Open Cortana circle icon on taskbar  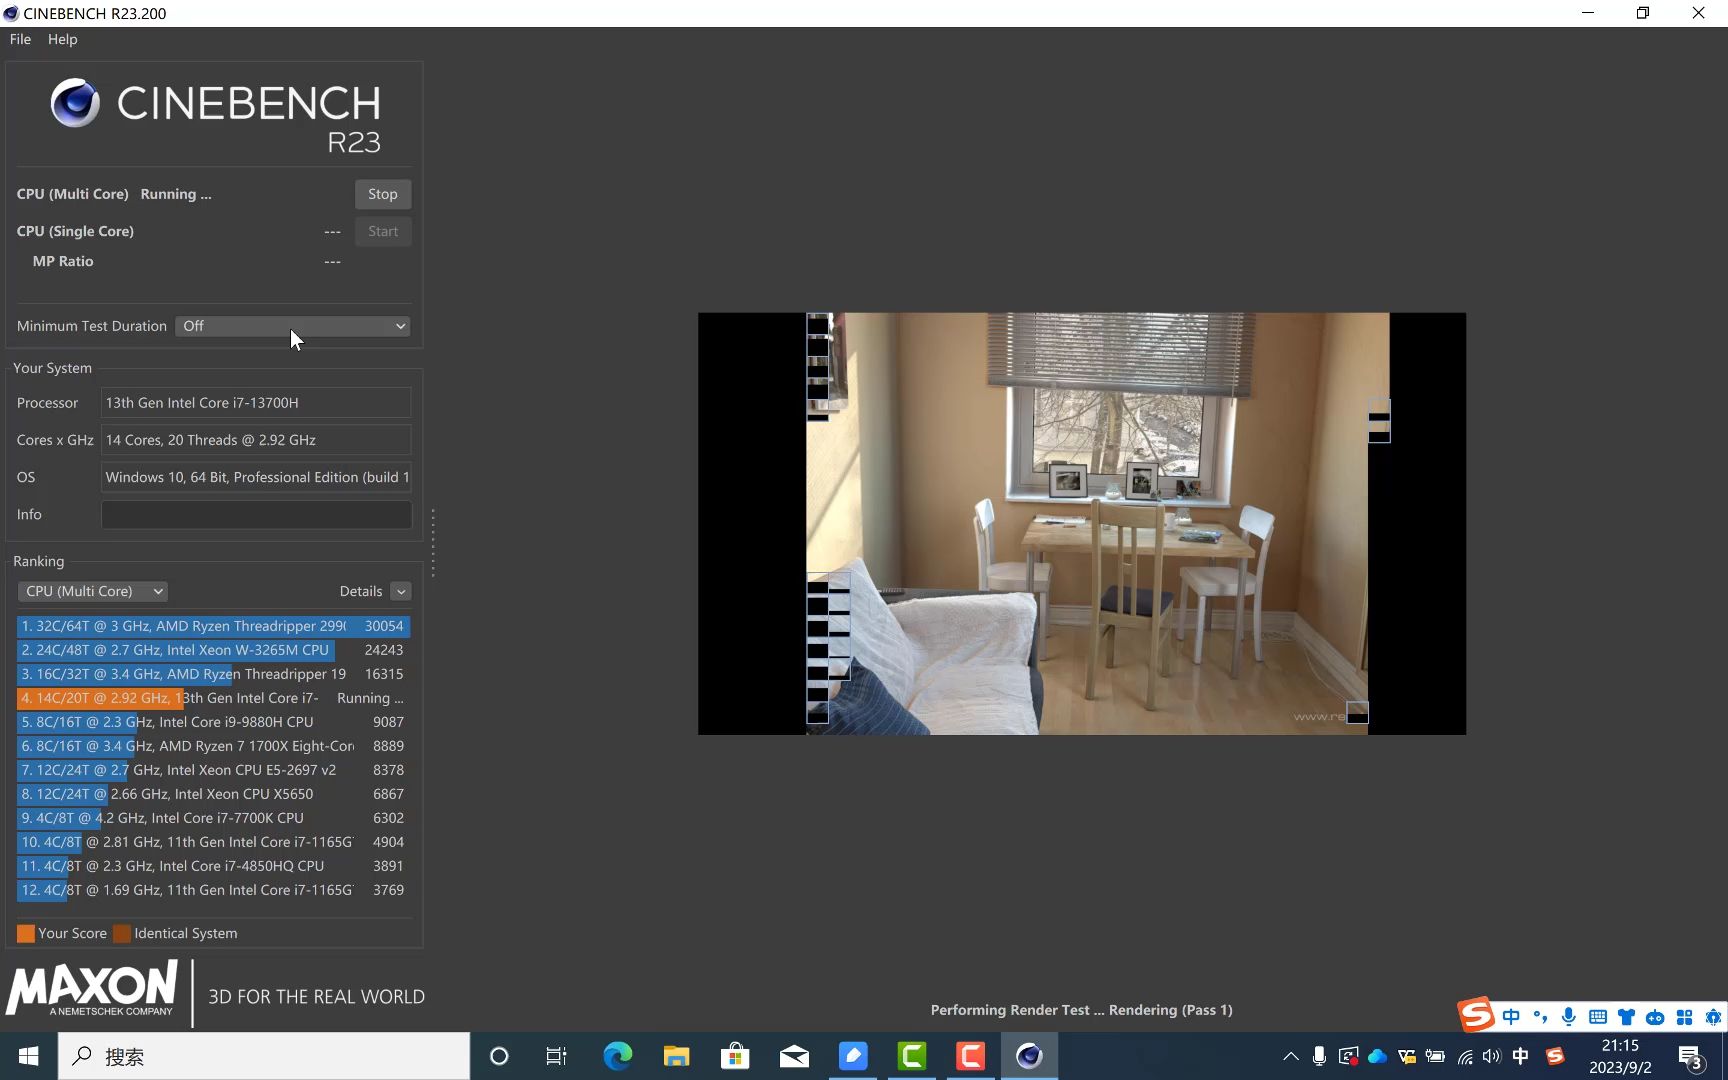[x=499, y=1056]
